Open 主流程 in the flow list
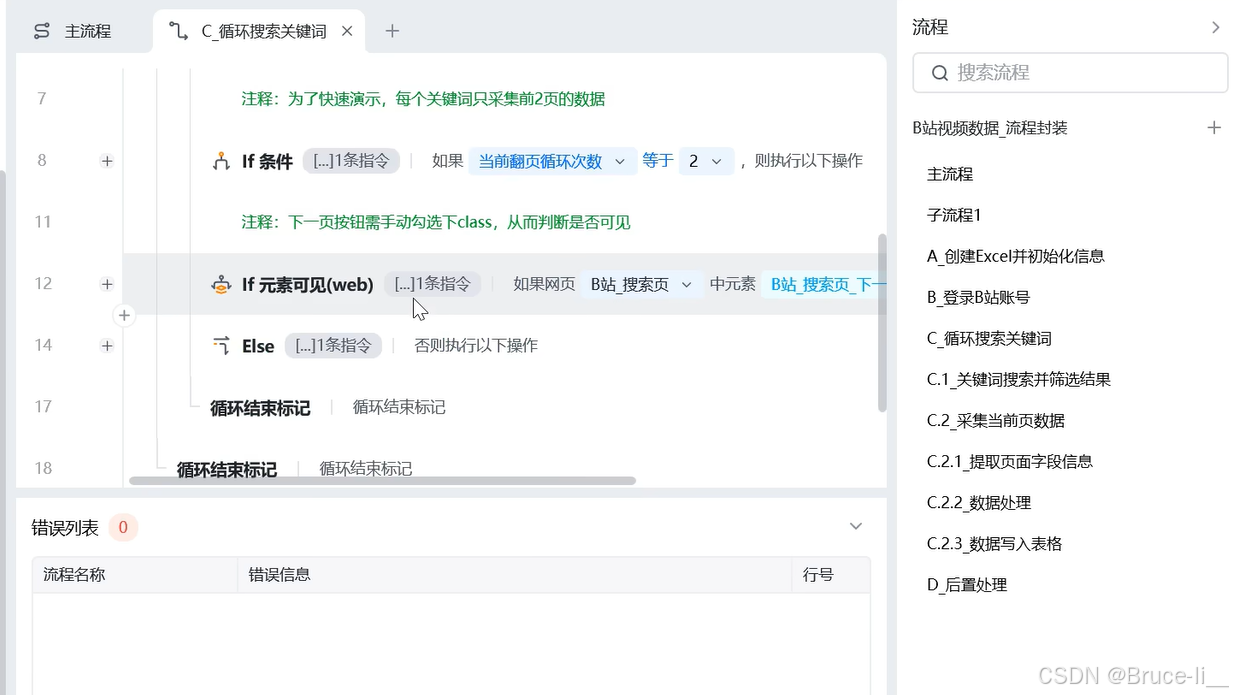This screenshot has width=1233, height=695. tap(950, 174)
